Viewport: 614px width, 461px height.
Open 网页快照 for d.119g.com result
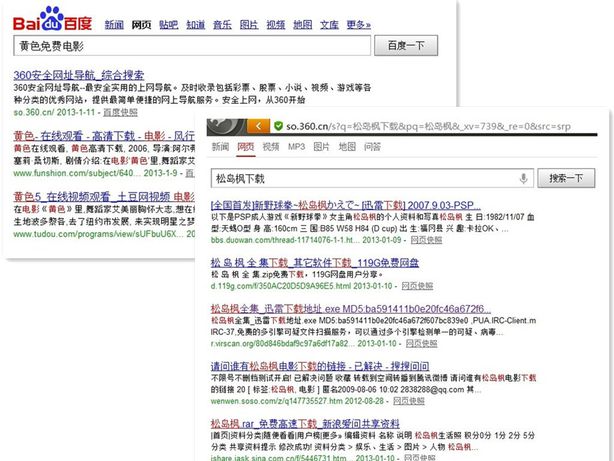point(417,286)
